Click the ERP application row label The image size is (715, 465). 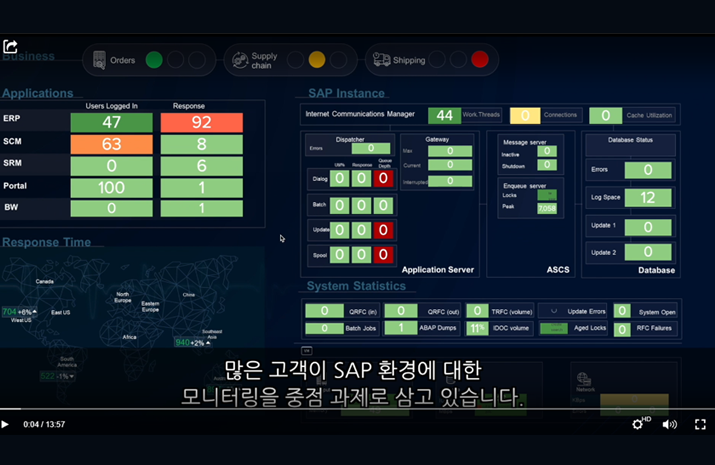(x=11, y=119)
